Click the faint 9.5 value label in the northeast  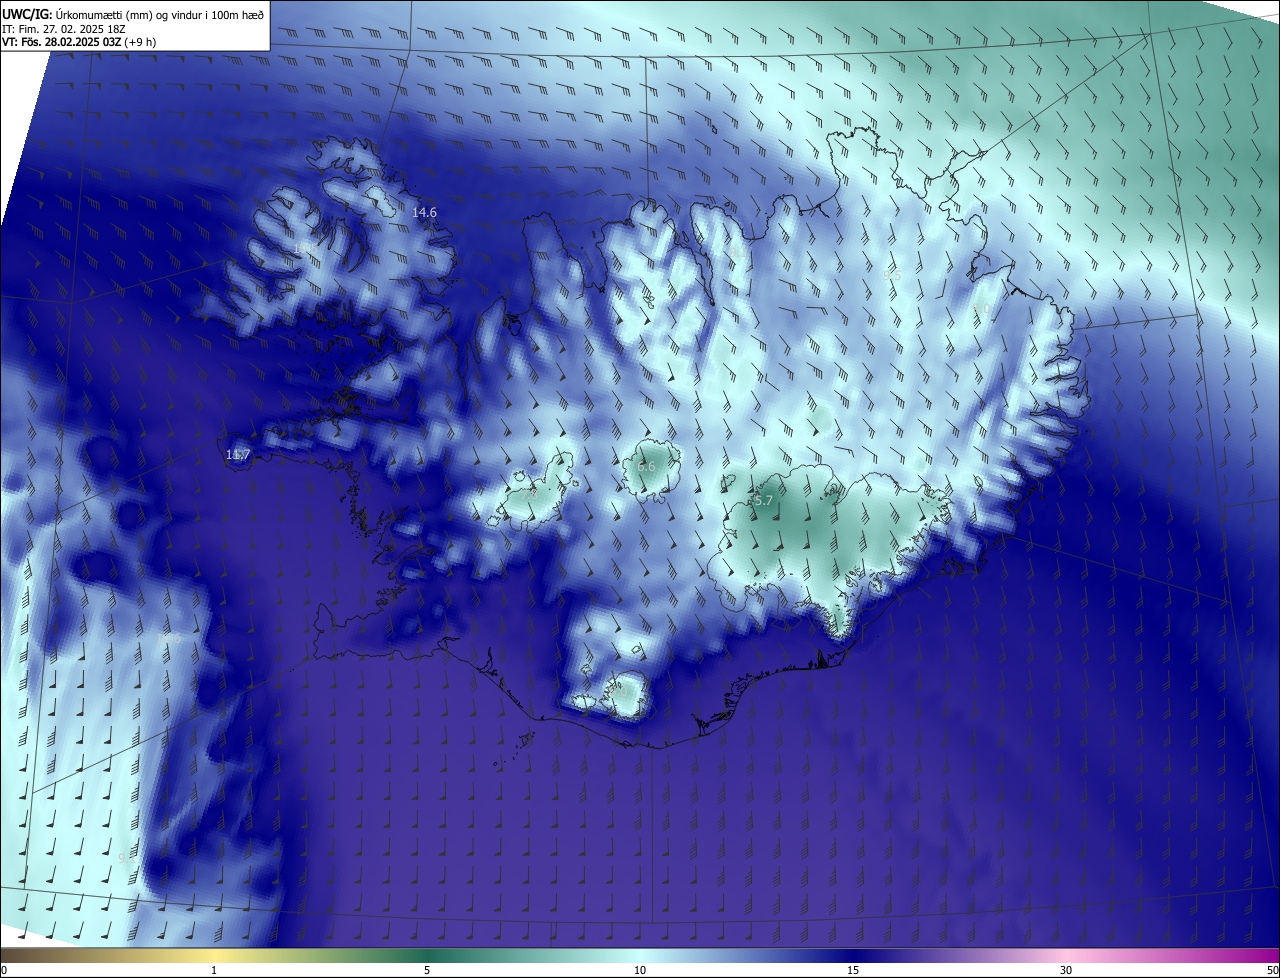point(892,275)
